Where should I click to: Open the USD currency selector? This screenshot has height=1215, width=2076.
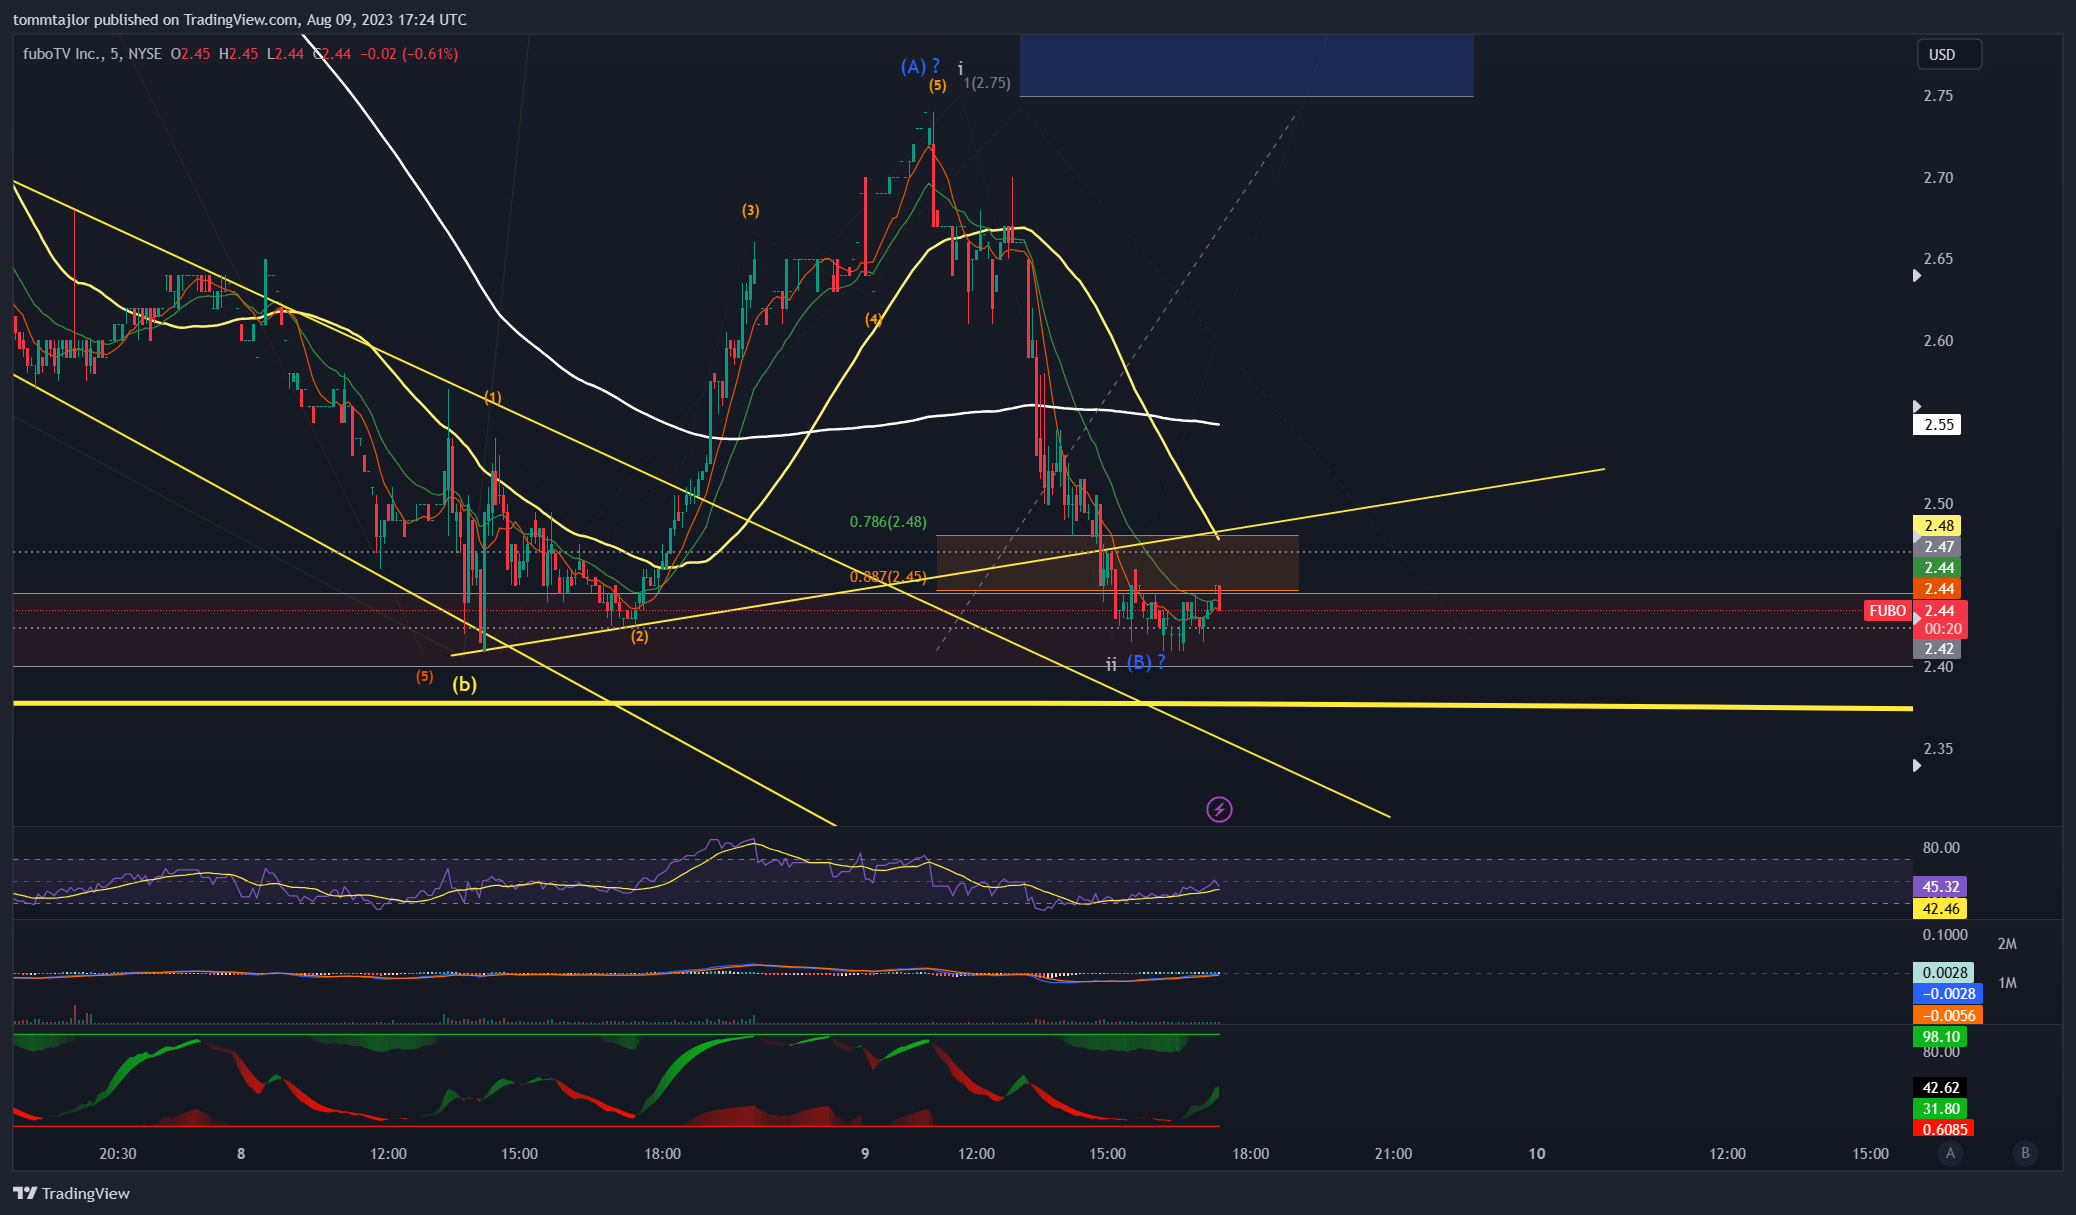pyautogui.click(x=1948, y=55)
